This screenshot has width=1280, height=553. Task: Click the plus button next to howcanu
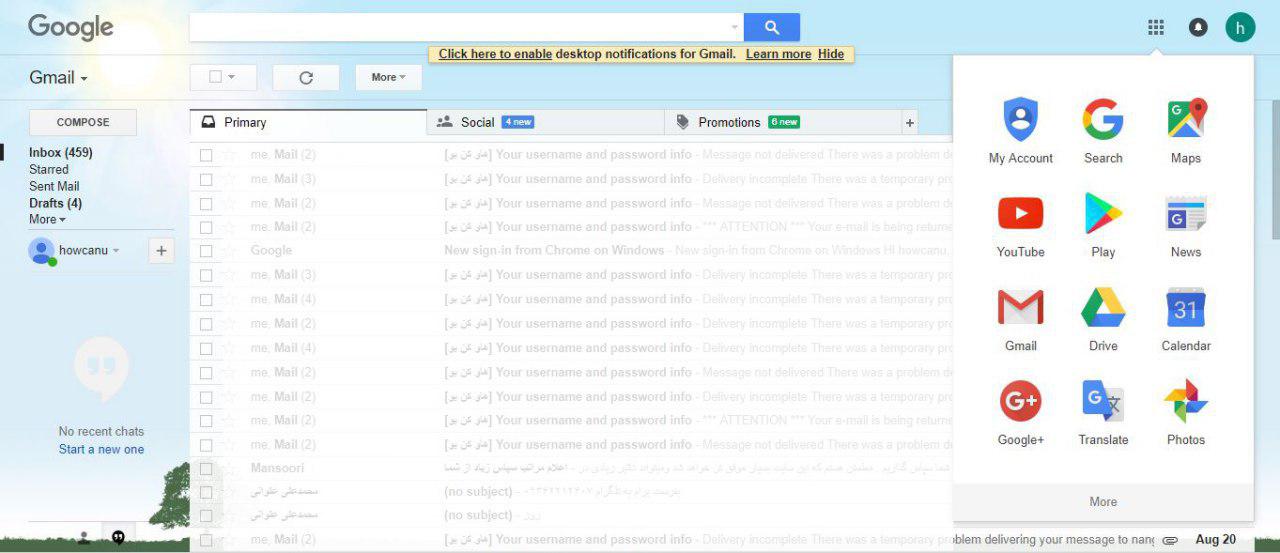click(x=161, y=251)
